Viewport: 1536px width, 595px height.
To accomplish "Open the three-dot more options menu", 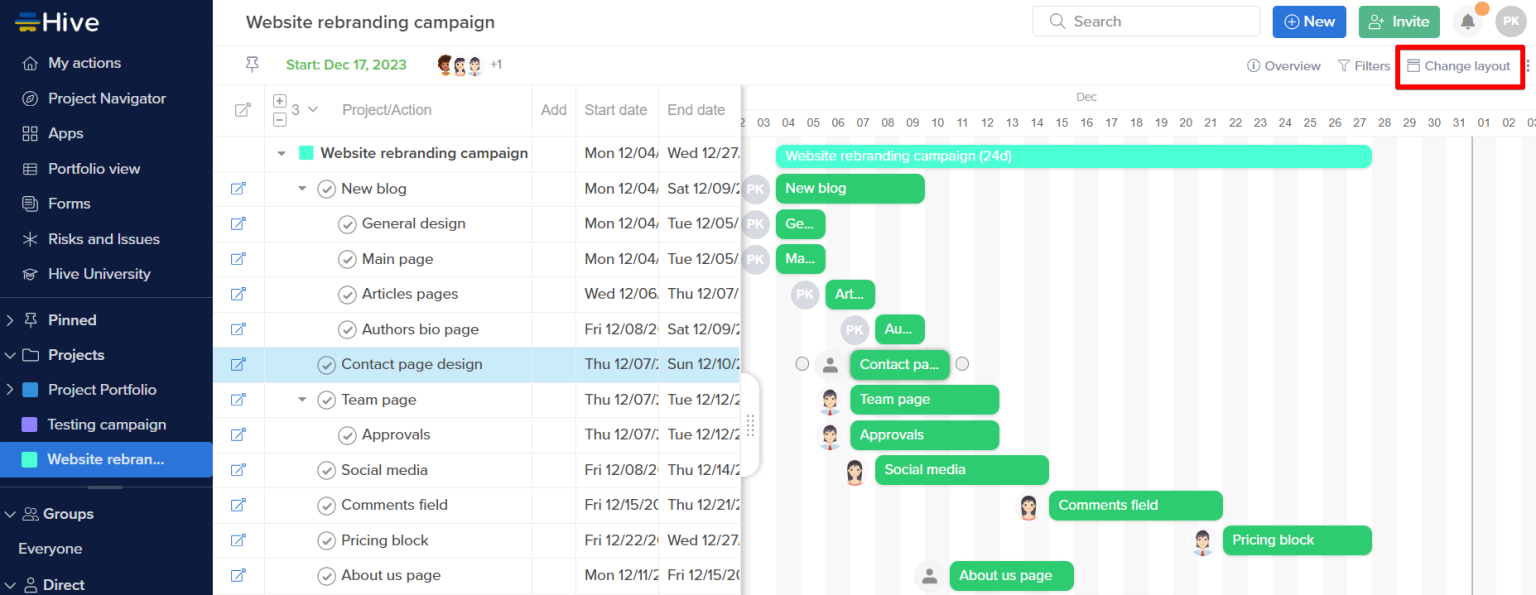I will [1527, 66].
